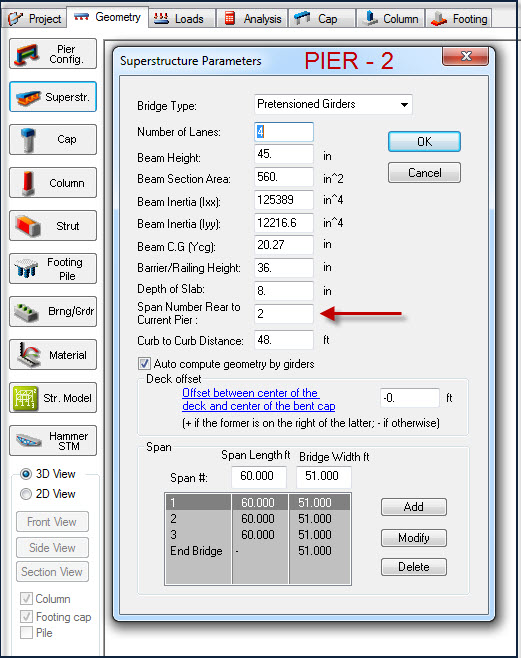Select the 2D View radio button
521x658 pixels.
[x=26, y=494]
